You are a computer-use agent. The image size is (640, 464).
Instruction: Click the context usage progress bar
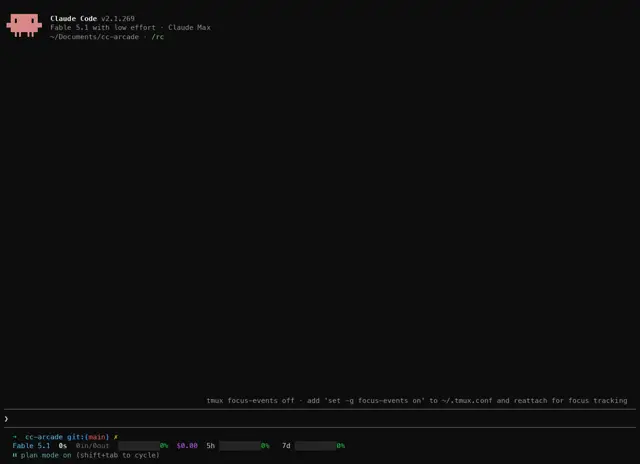coord(139,446)
